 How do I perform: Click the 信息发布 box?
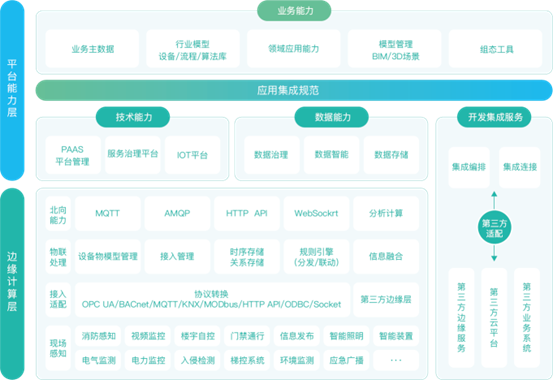click(297, 336)
